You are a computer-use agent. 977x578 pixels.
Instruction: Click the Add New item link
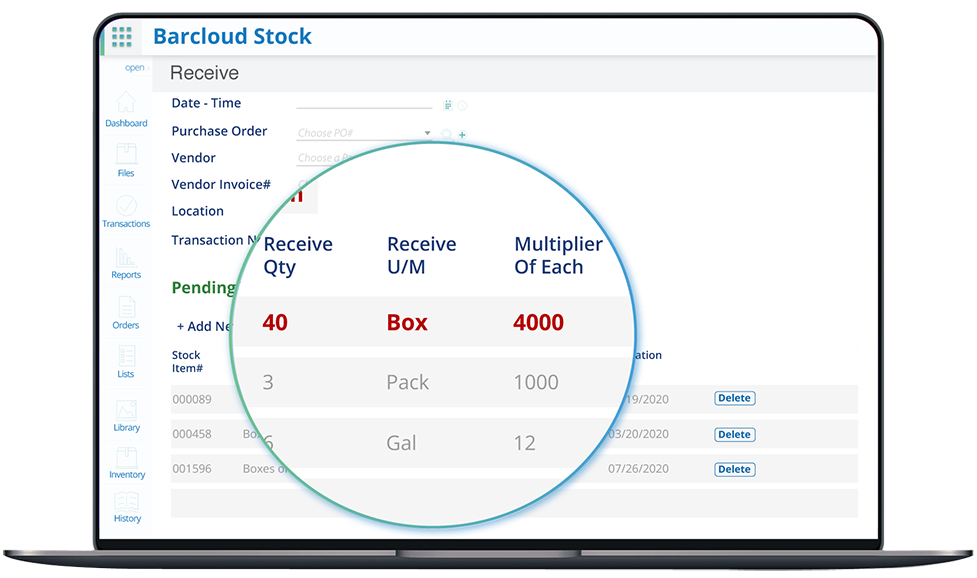204,326
